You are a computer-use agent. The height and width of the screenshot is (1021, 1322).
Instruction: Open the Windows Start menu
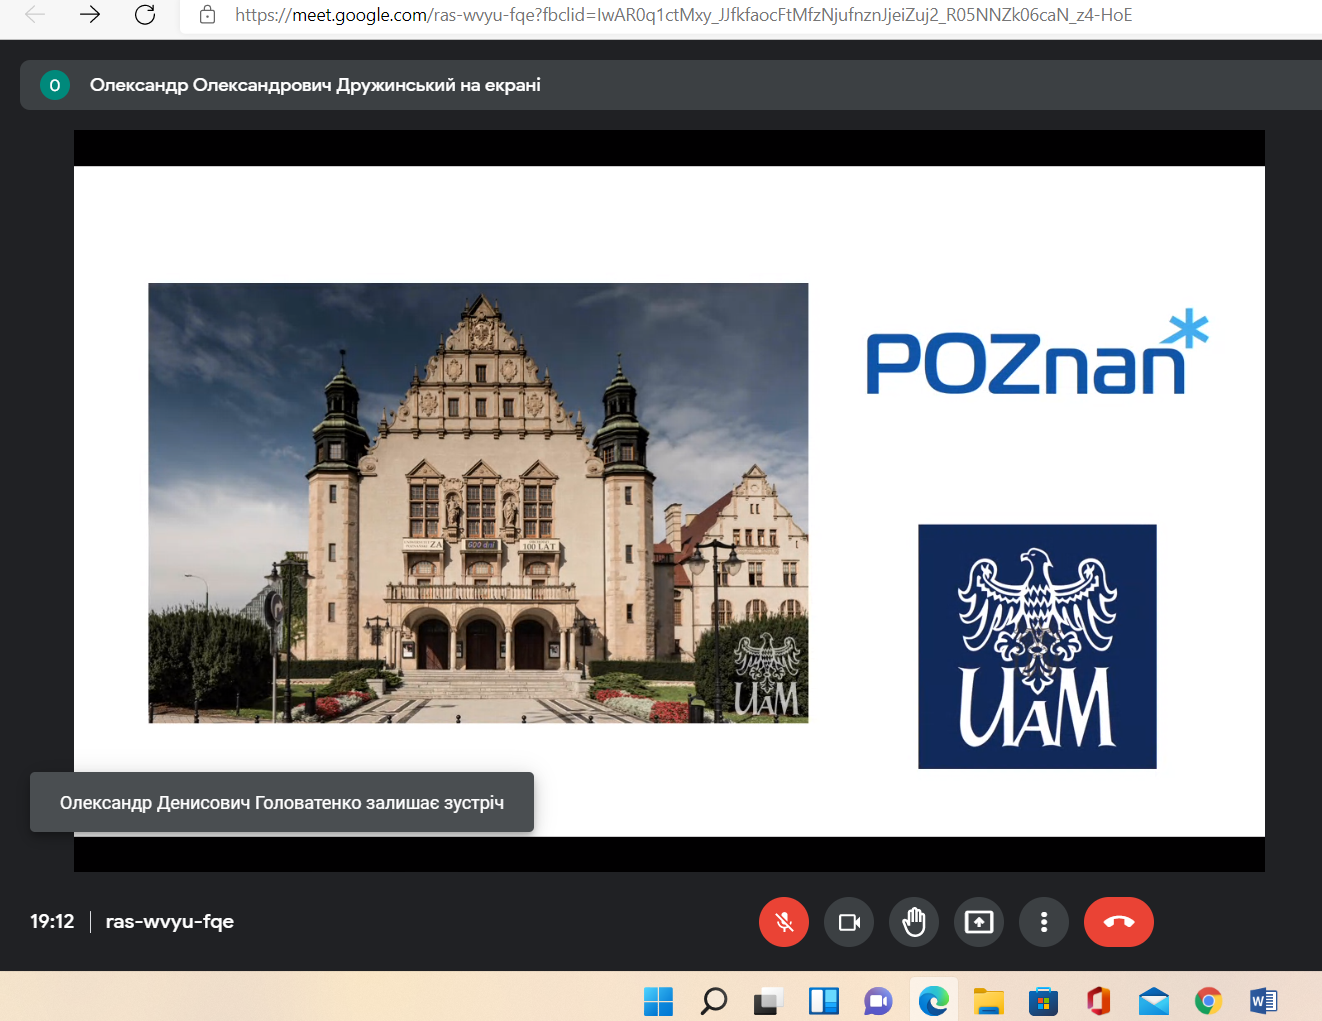click(658, 1000)
